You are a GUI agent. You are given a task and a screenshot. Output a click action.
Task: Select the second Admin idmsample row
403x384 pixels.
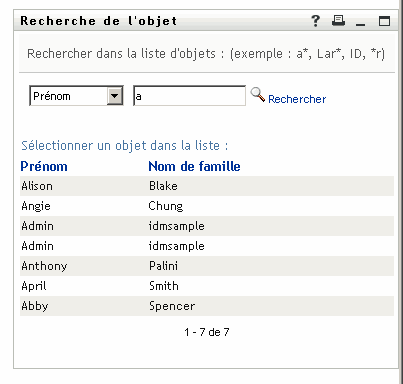click(x=207, y=246)
